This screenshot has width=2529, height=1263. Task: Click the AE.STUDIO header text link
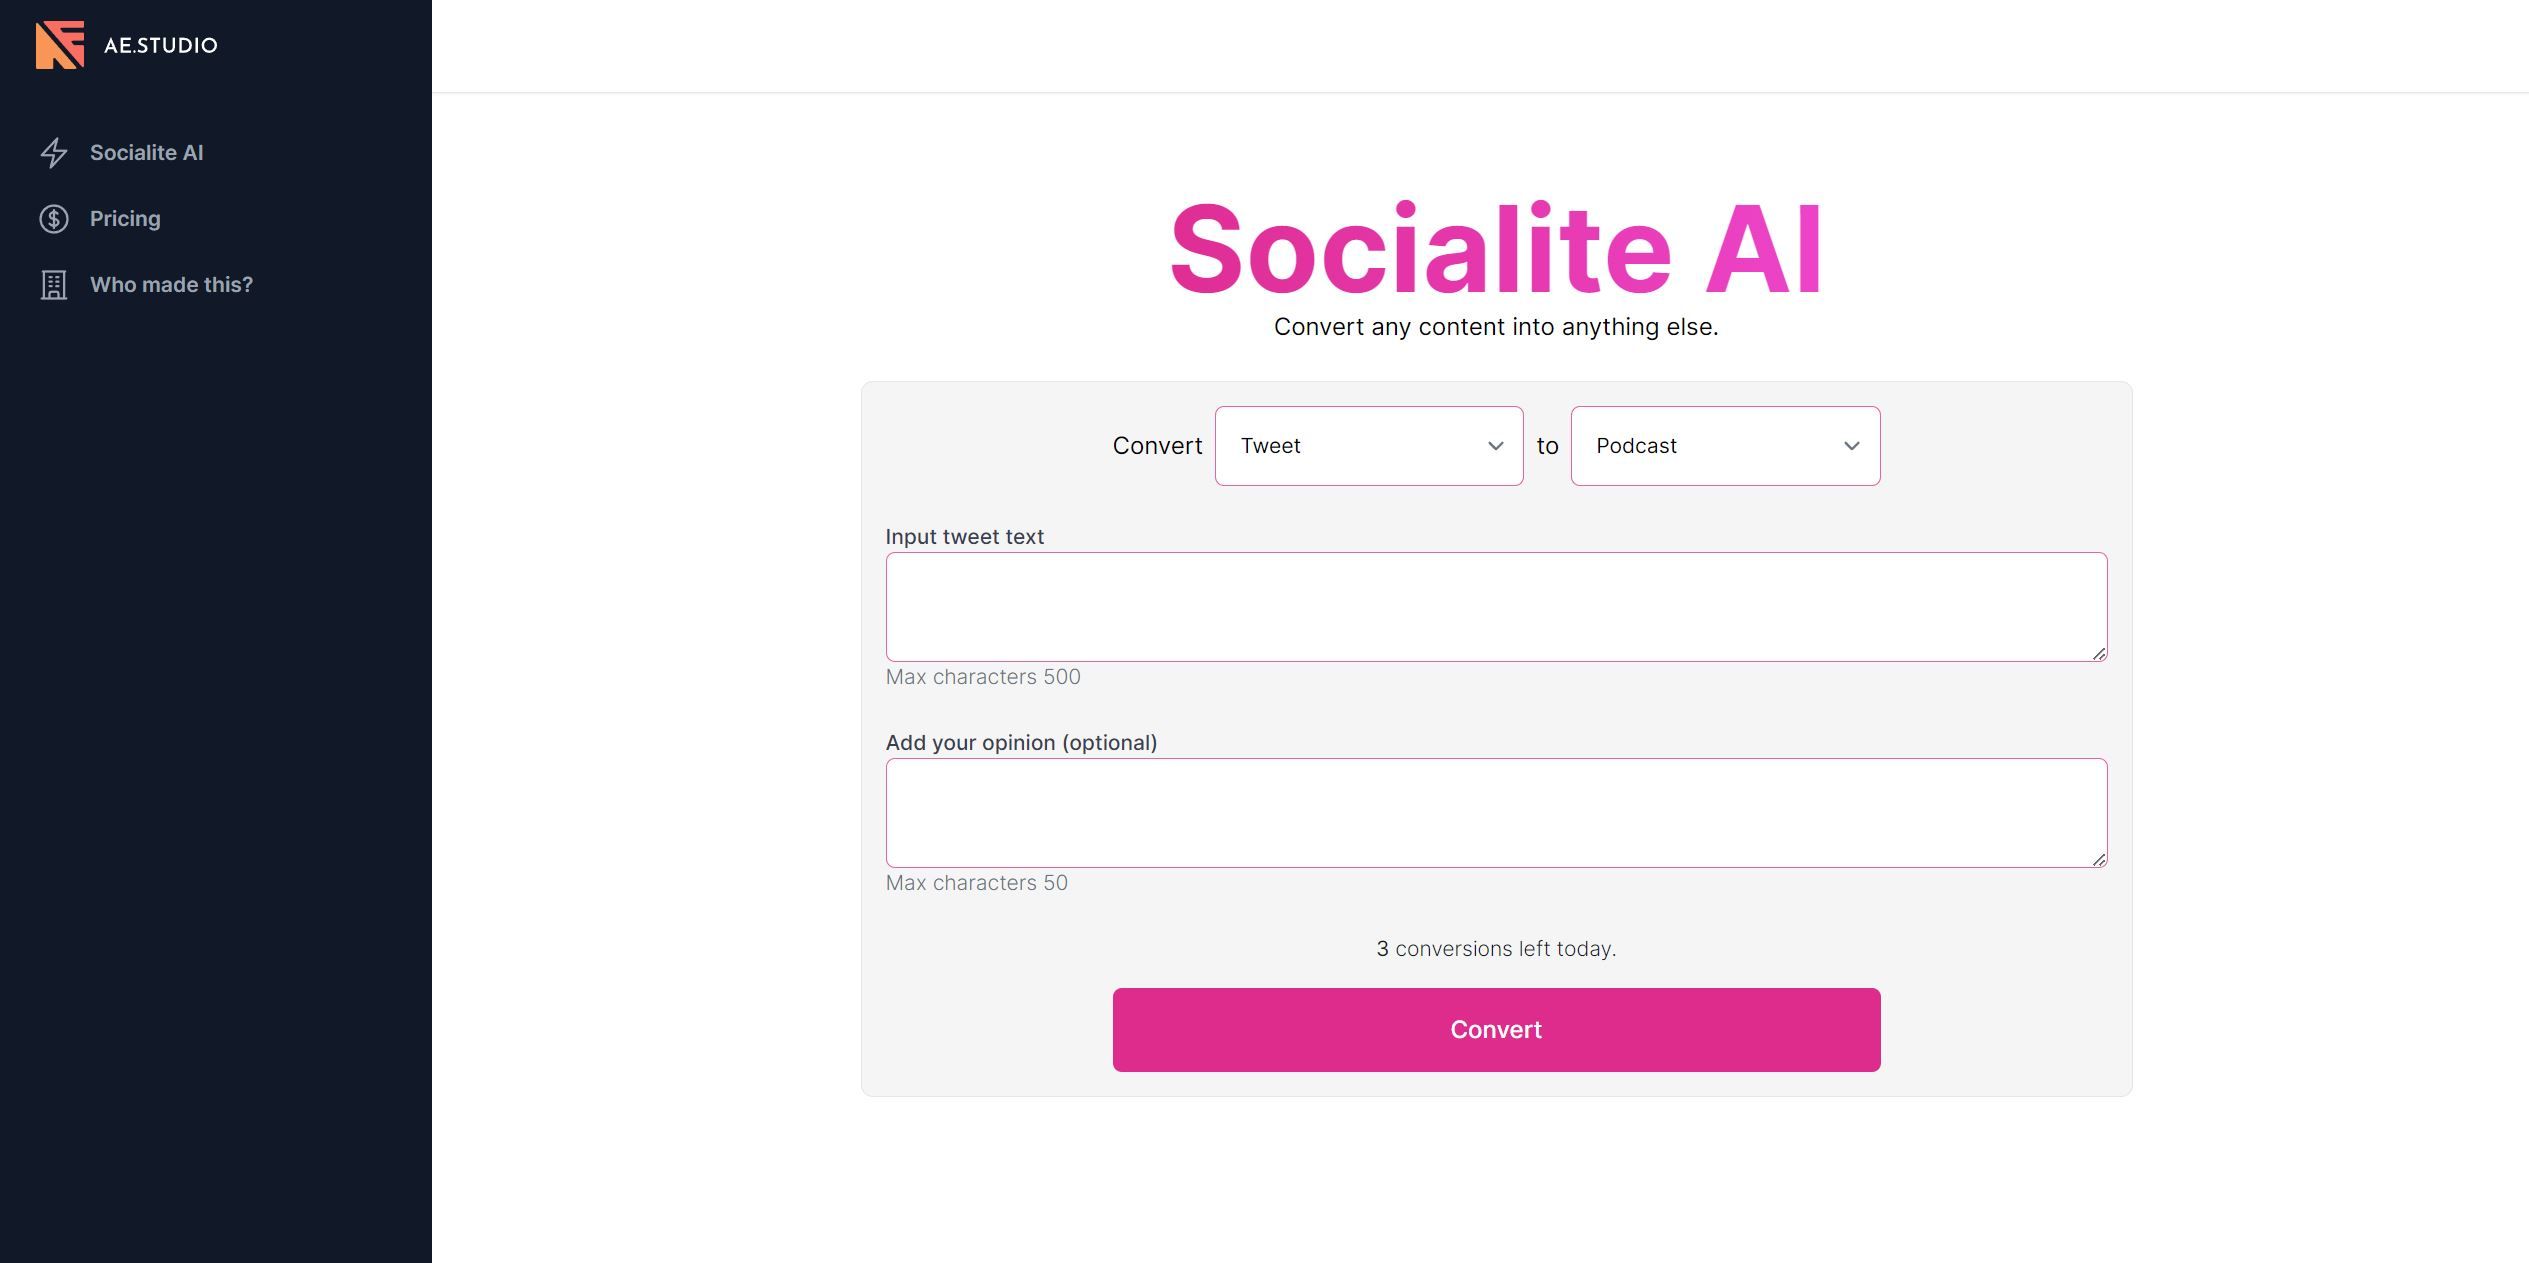(161, 44)
